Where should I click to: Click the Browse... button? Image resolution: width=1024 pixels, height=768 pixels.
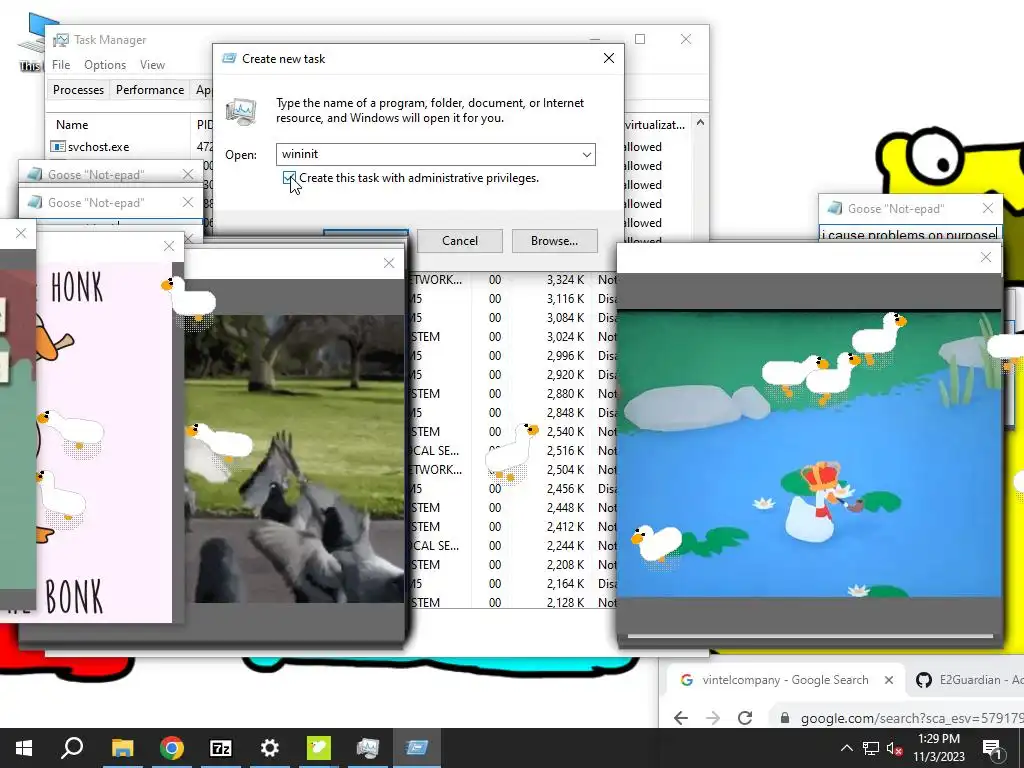[x=554, y=241]
